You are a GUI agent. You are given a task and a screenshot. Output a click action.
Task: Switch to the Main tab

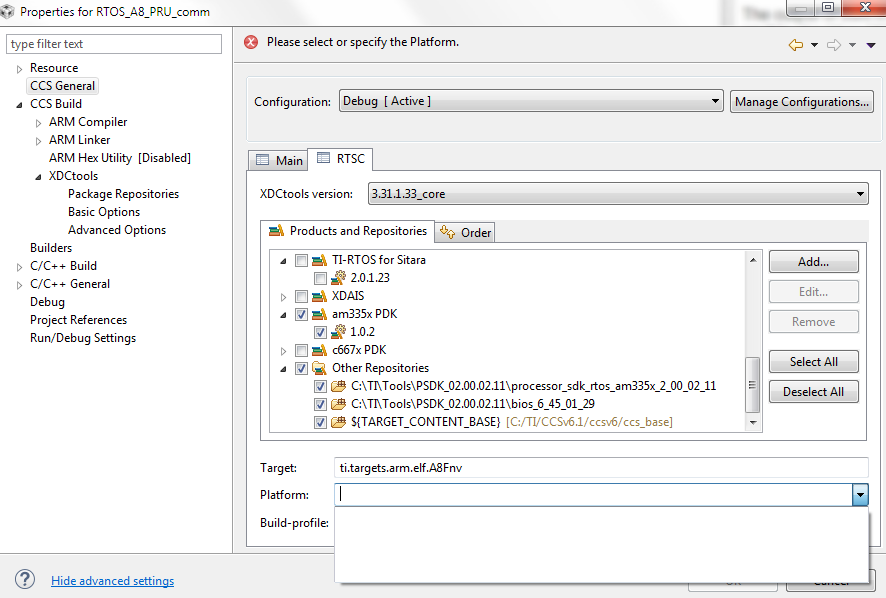[279, 160]
